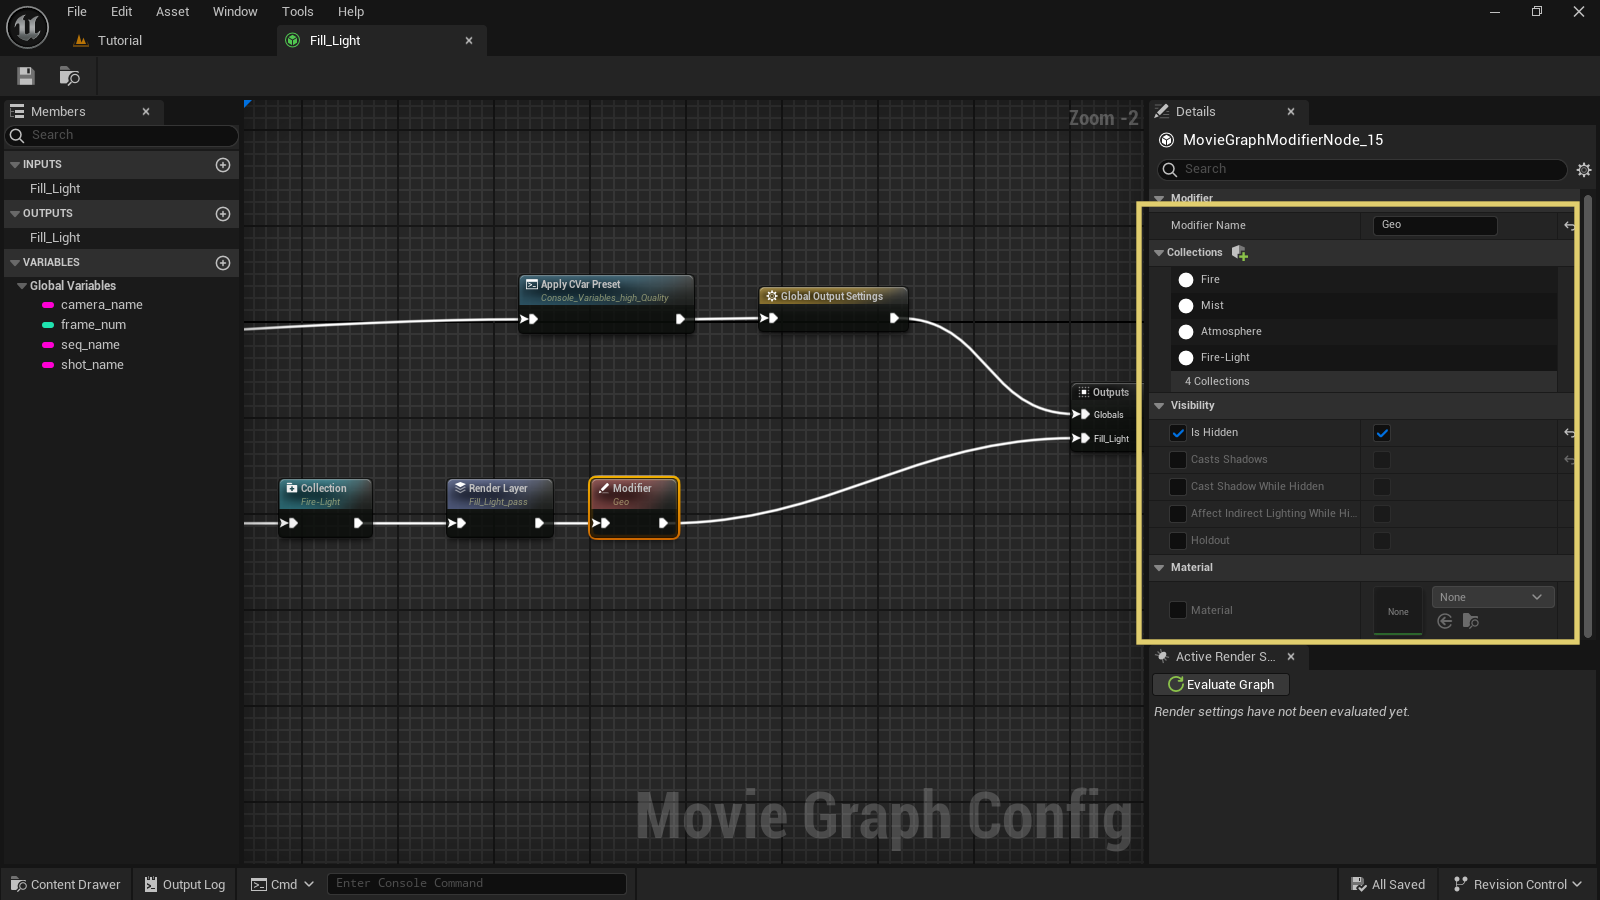Add a collection with the green plus icon
The height and width of the screenshot is (900, 1600).
tap(1240, 253)
